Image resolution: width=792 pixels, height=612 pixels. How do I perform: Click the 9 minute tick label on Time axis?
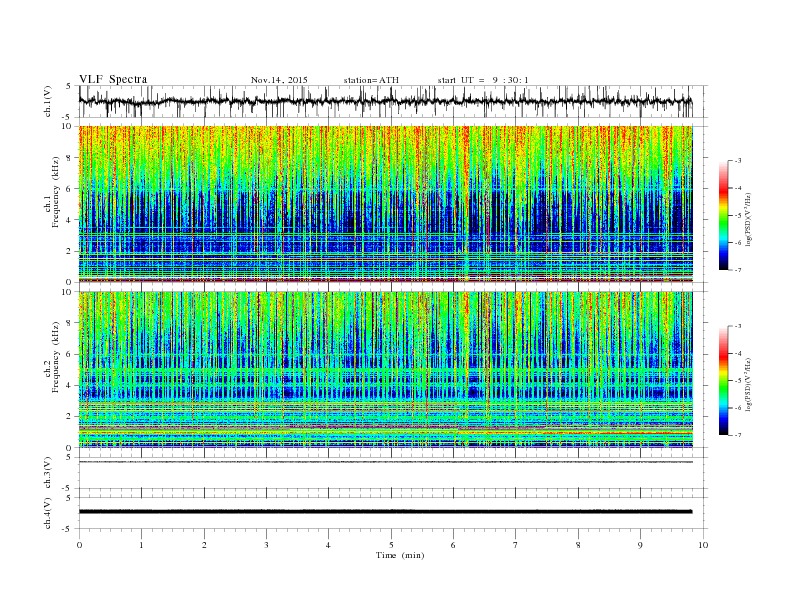tap(640, 545)
